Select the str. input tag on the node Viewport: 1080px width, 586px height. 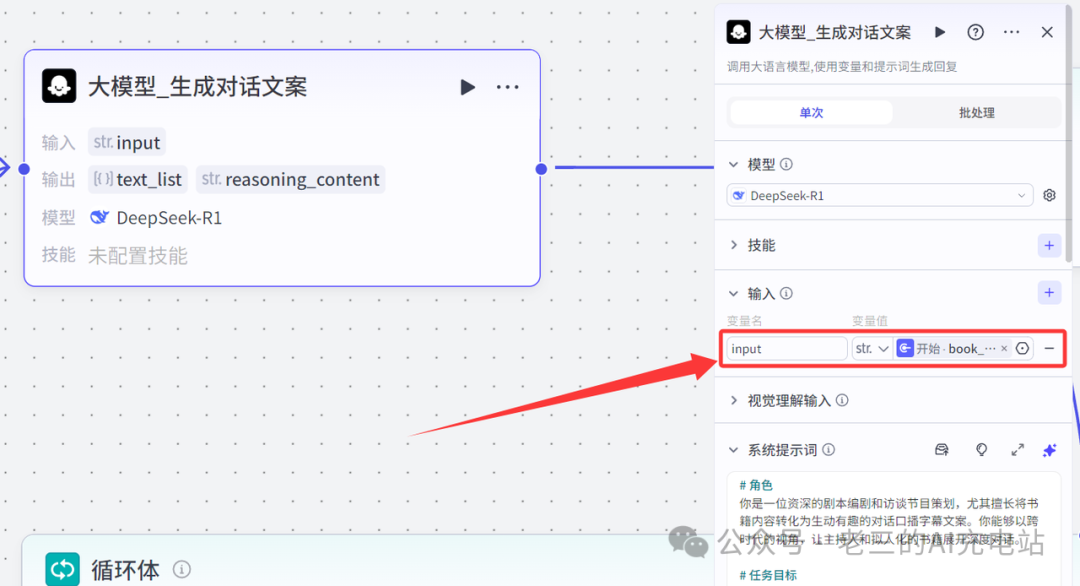(x=127, y=142)
